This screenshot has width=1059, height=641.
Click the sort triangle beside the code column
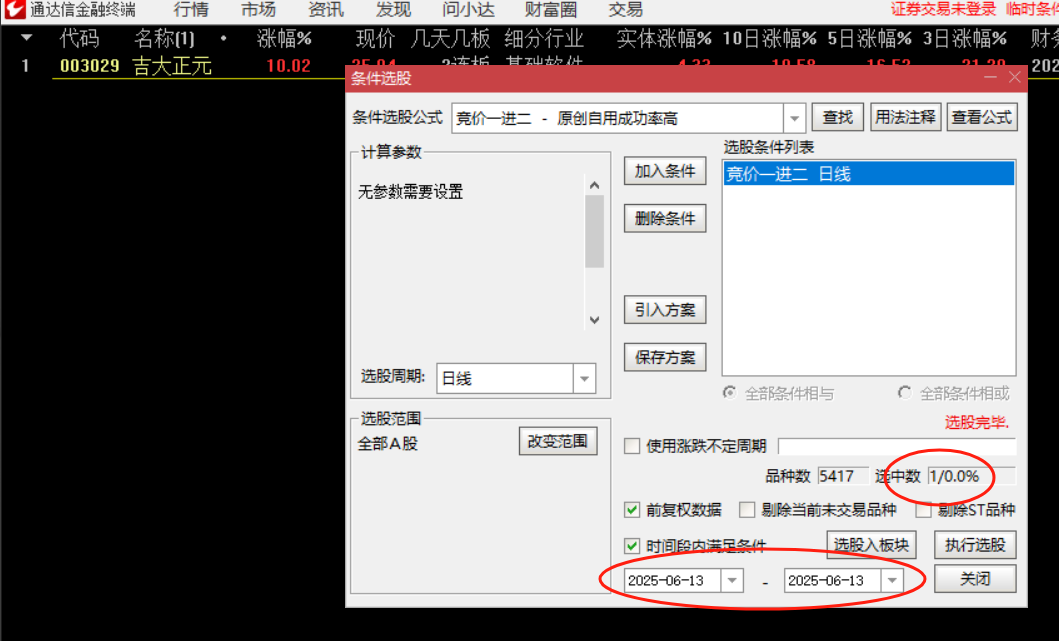pyautogui.click(x=27, y=38)
